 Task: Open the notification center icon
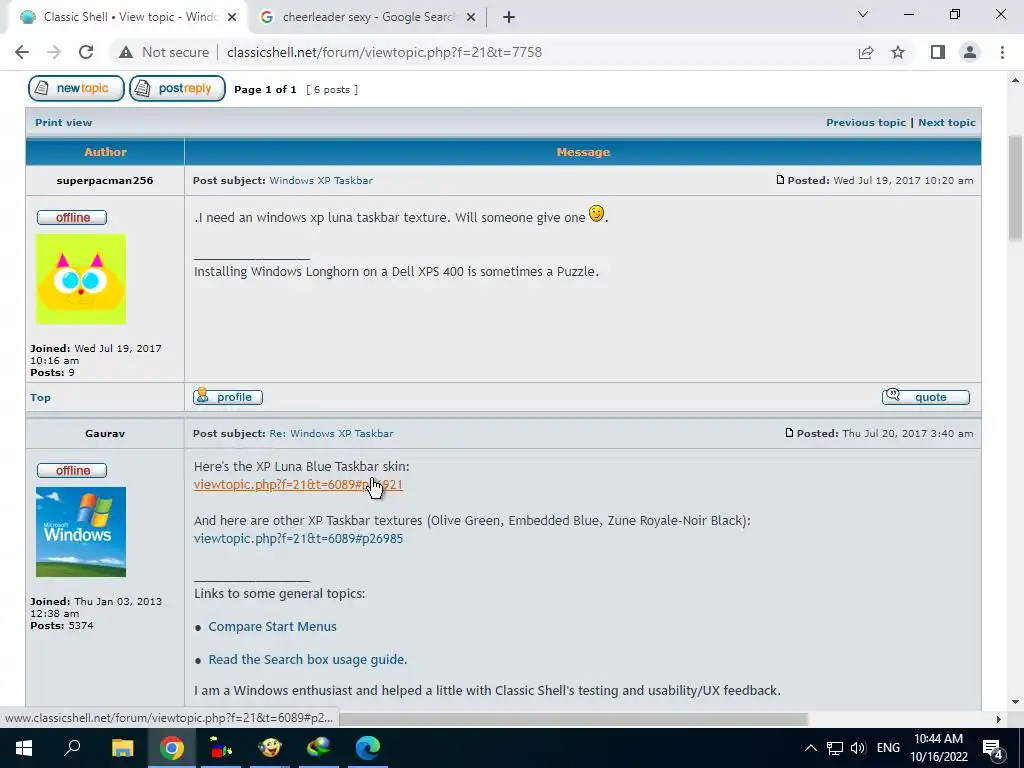click(x=993, y=748)
